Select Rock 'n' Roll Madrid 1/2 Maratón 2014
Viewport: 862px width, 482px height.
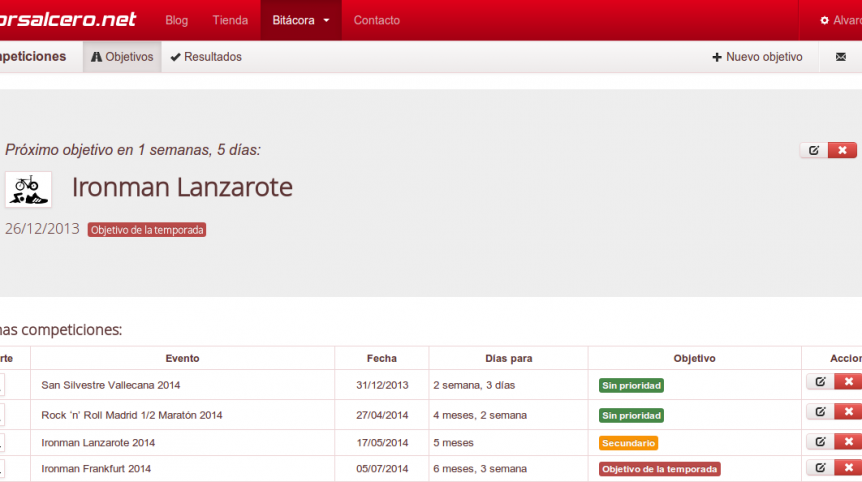[132, 415]
